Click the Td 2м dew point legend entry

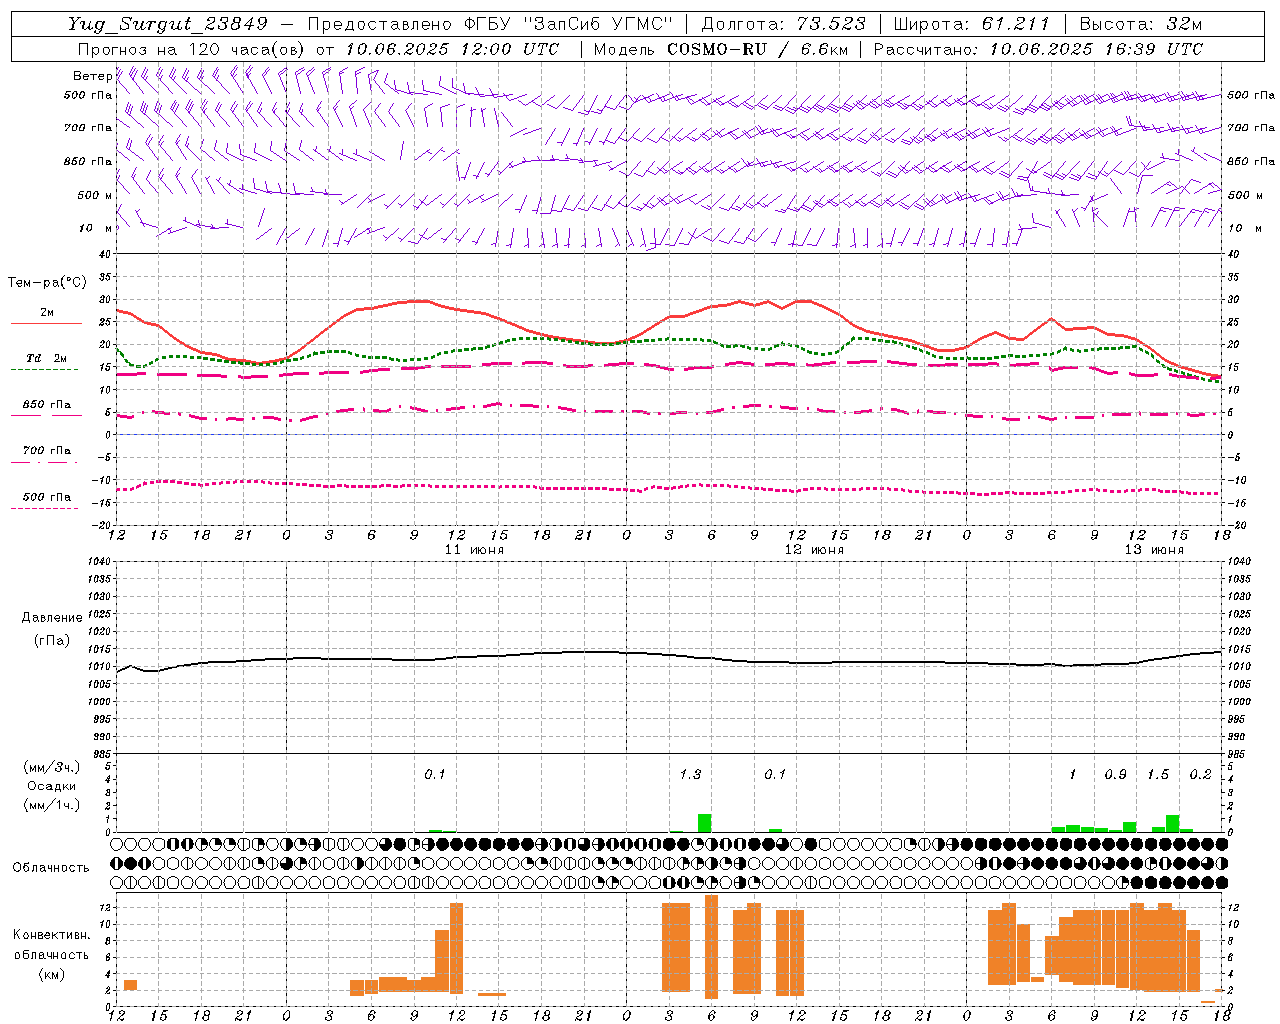click(x=47, y=358)
